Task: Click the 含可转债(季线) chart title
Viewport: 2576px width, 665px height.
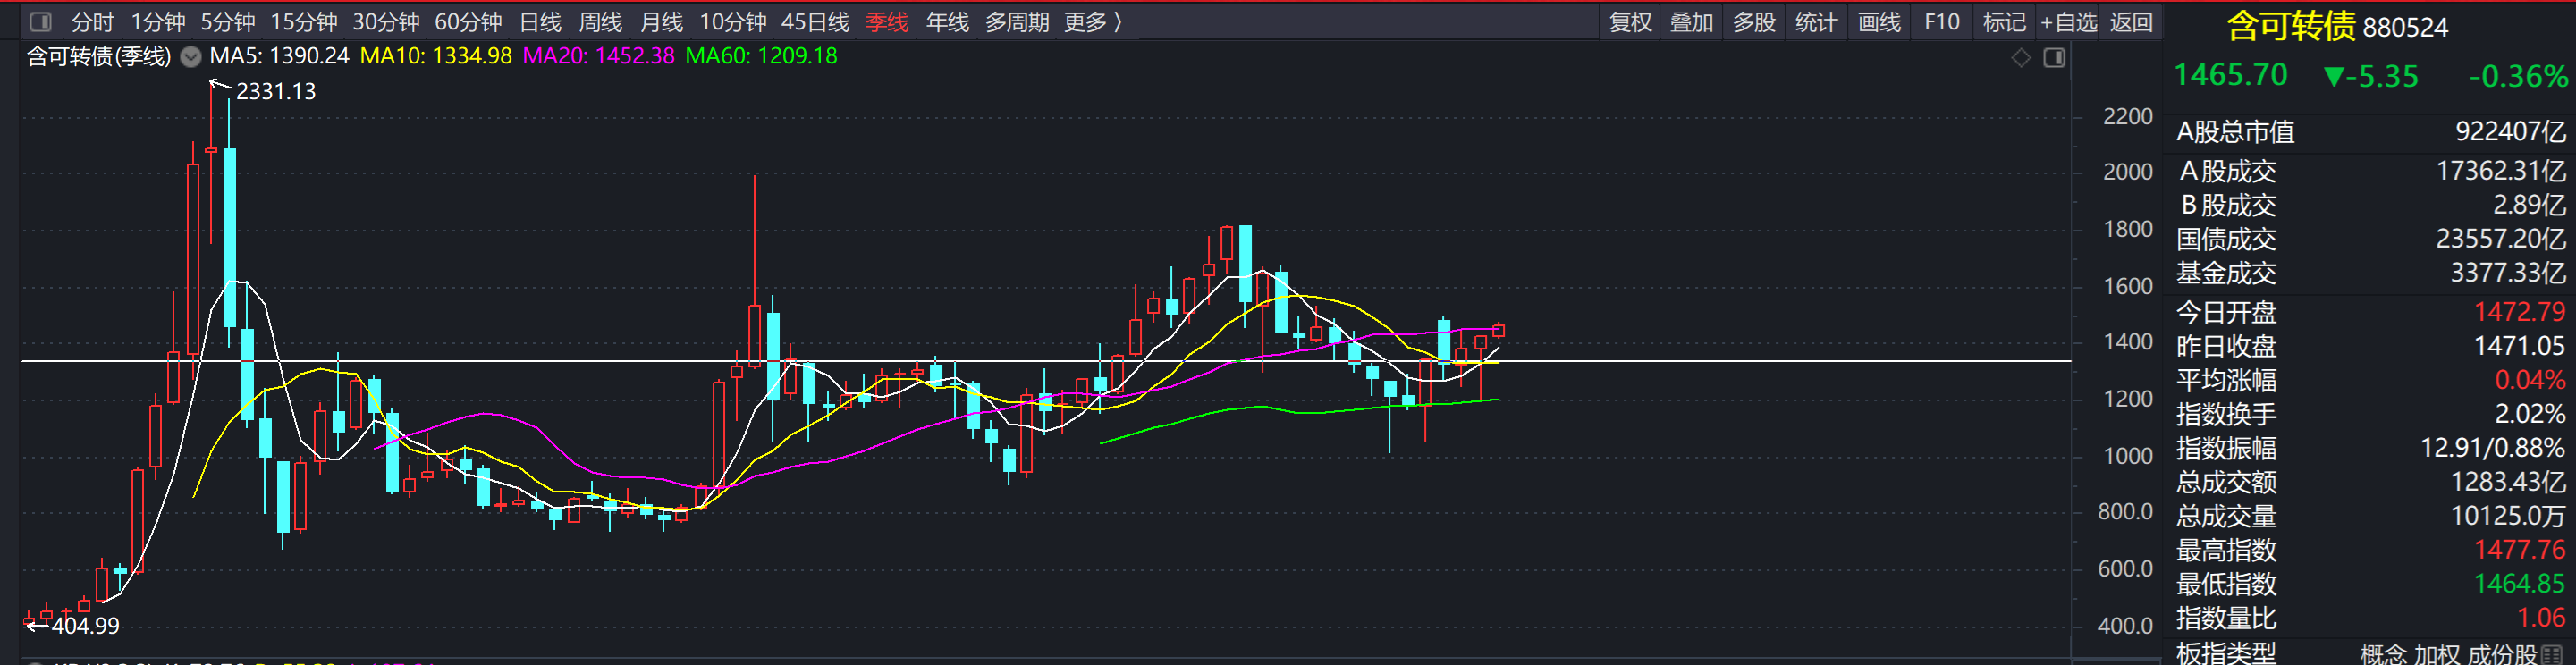Action: click(99, 57)
